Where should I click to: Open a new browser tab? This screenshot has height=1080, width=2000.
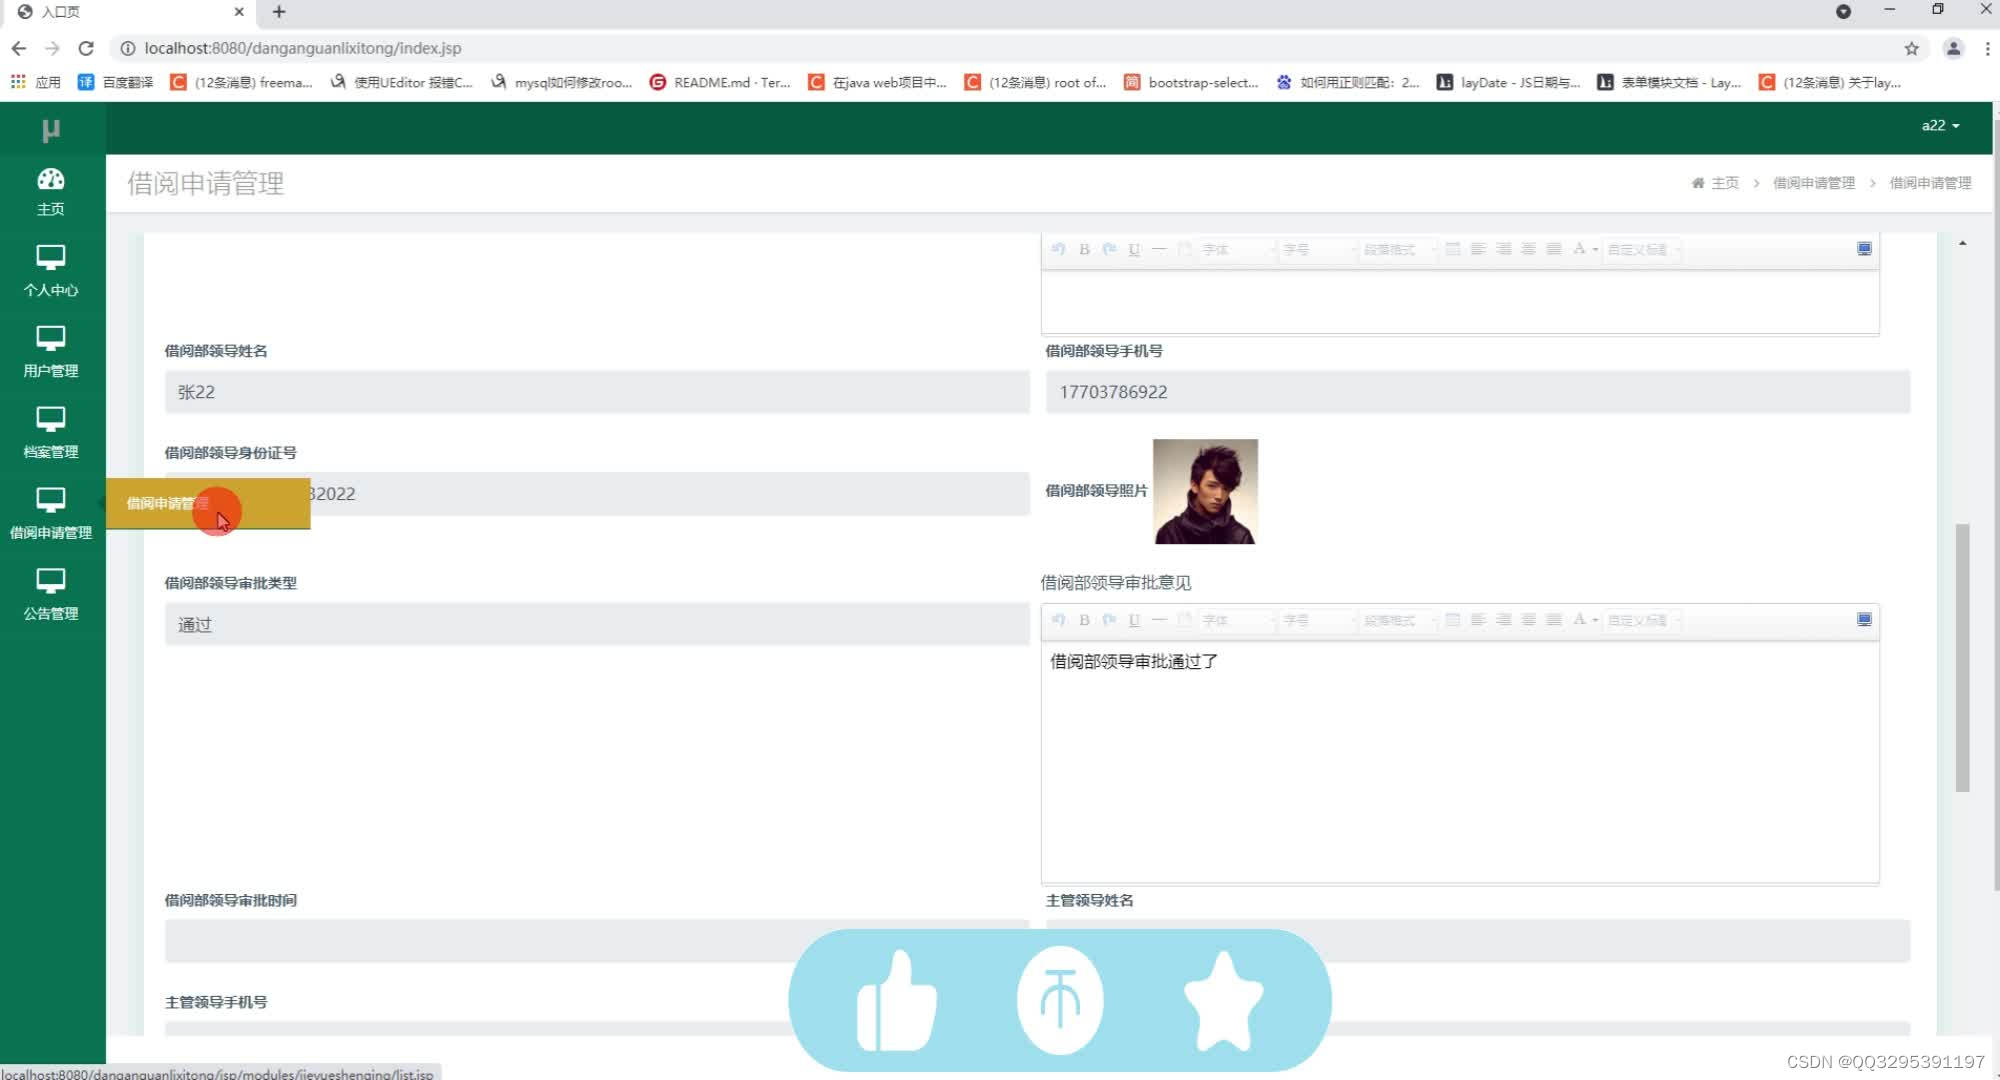point(279,12)
